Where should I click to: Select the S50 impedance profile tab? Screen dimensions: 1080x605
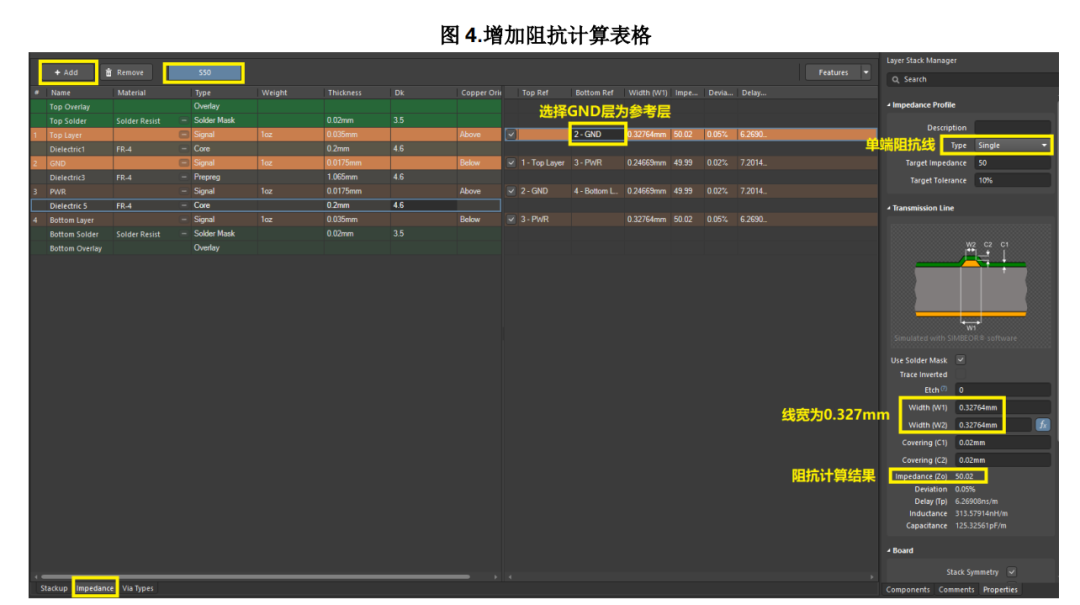pyautogui.click(x=204, y=72)
